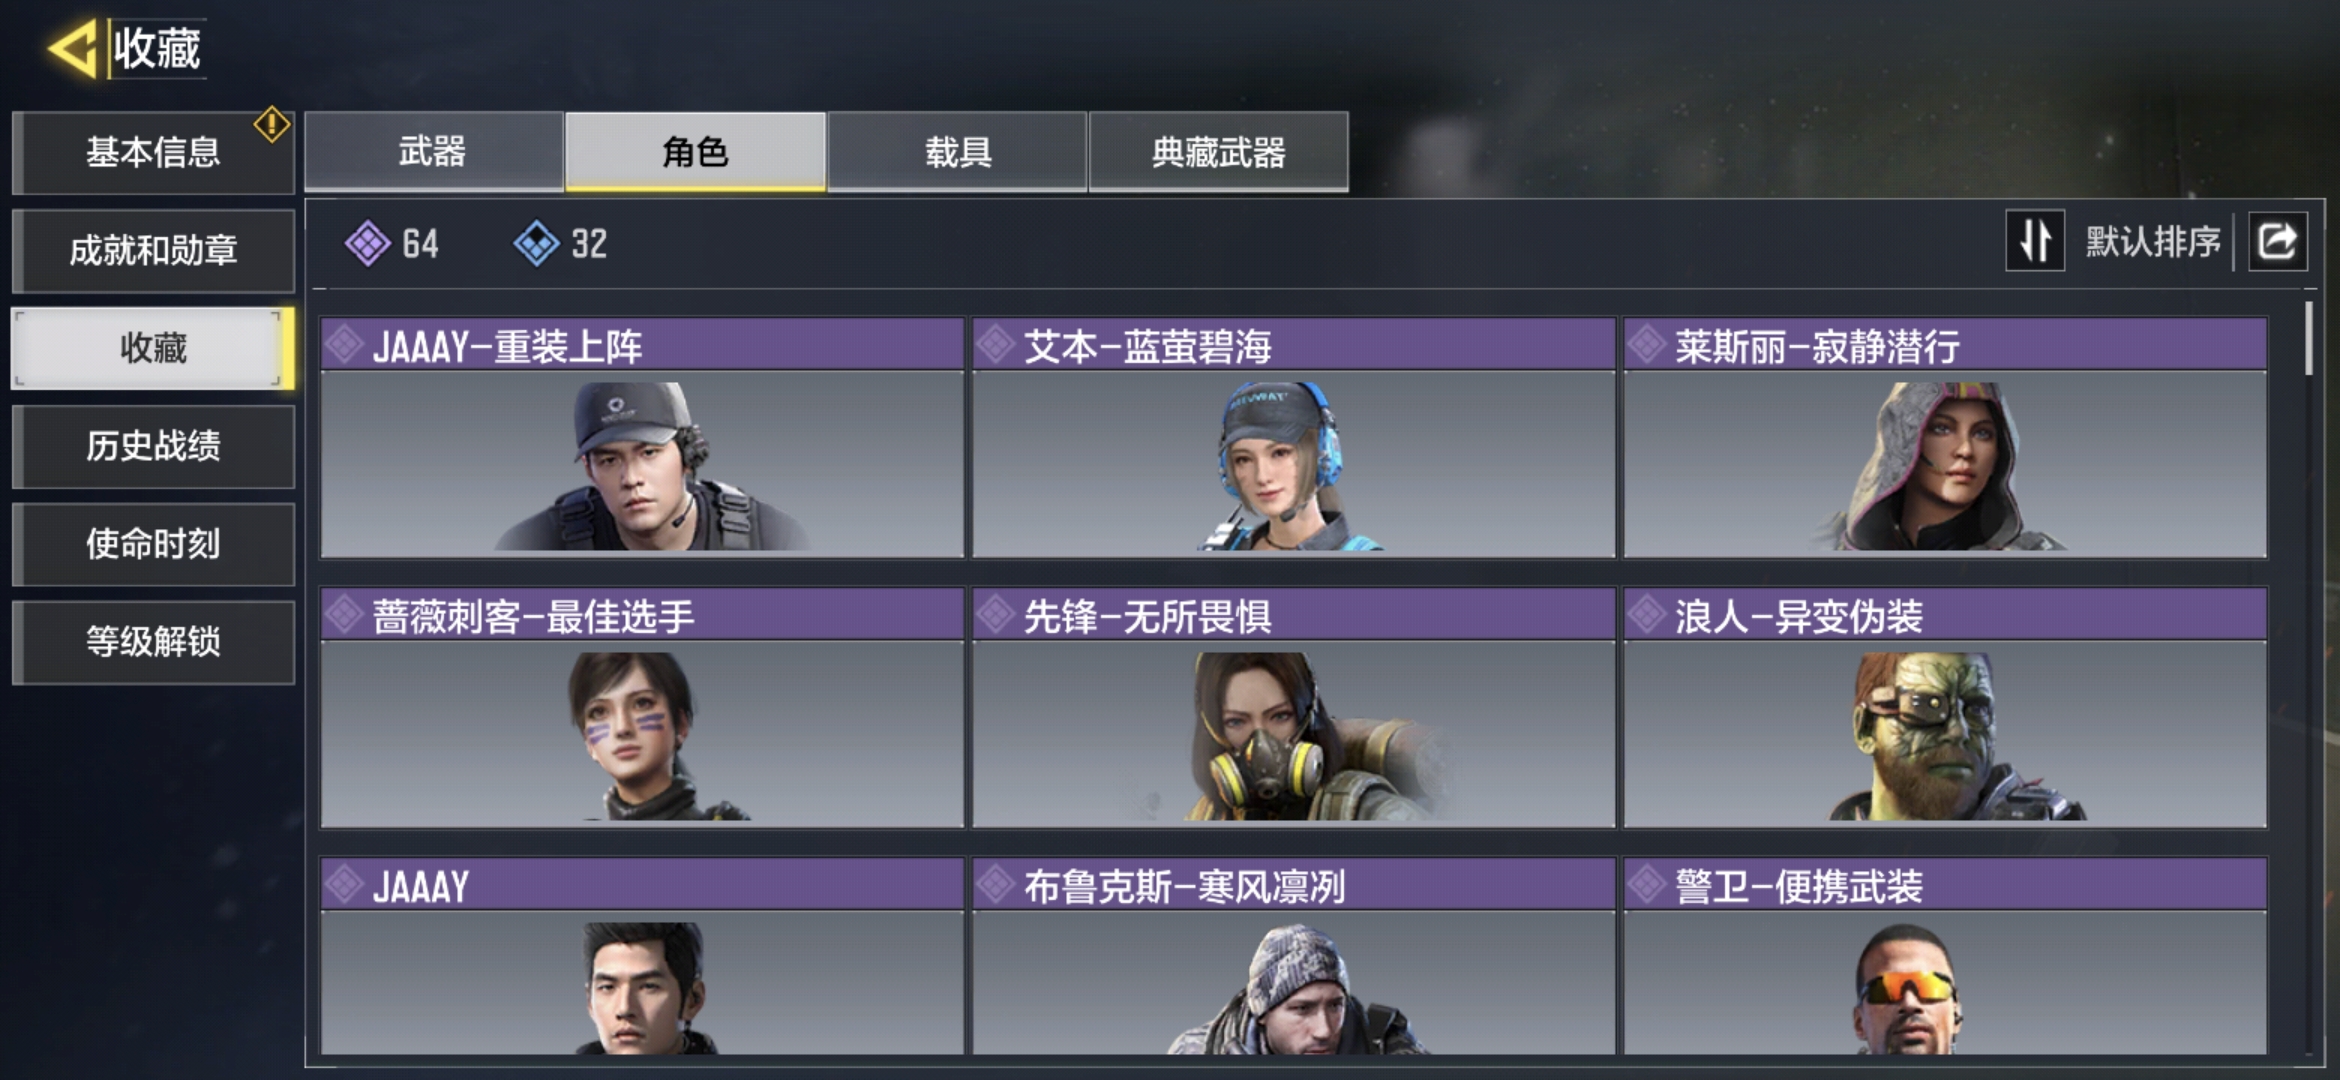The height and width of the screenshot is (1080, 2340).
Task: Open the 默认排序 sort dropdown
Action: point(2153,241)
